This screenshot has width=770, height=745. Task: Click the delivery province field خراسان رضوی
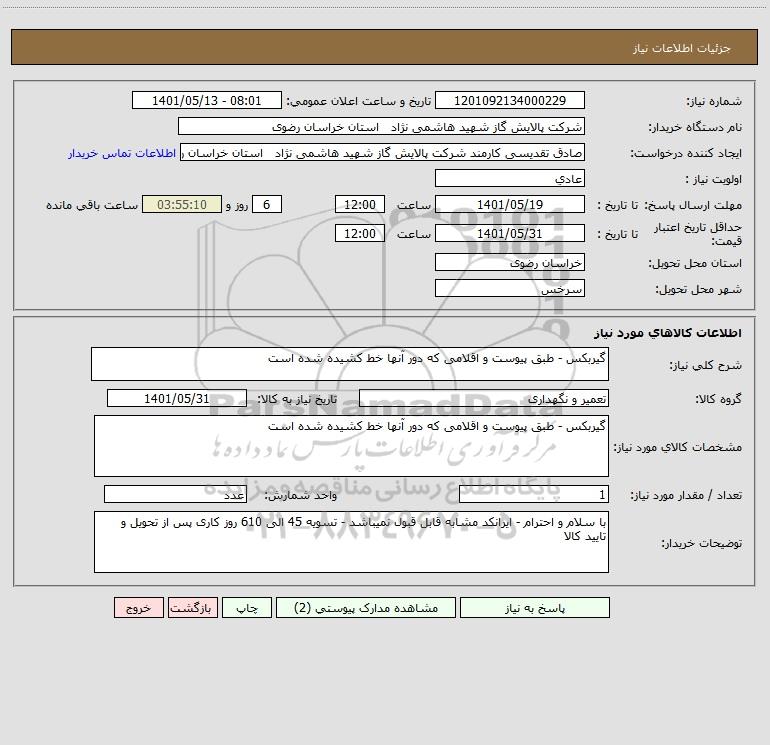pos(510,262)
